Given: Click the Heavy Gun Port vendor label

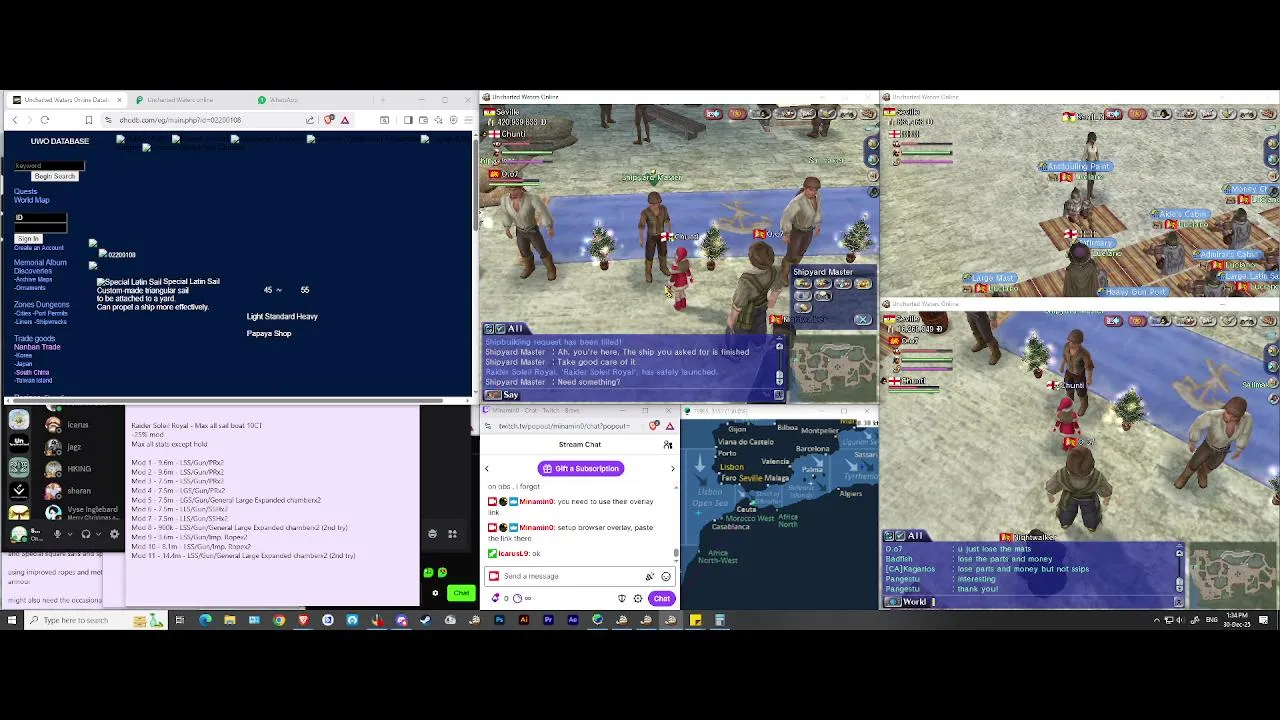Looking at the screenshot, I should click(1133, 292).
